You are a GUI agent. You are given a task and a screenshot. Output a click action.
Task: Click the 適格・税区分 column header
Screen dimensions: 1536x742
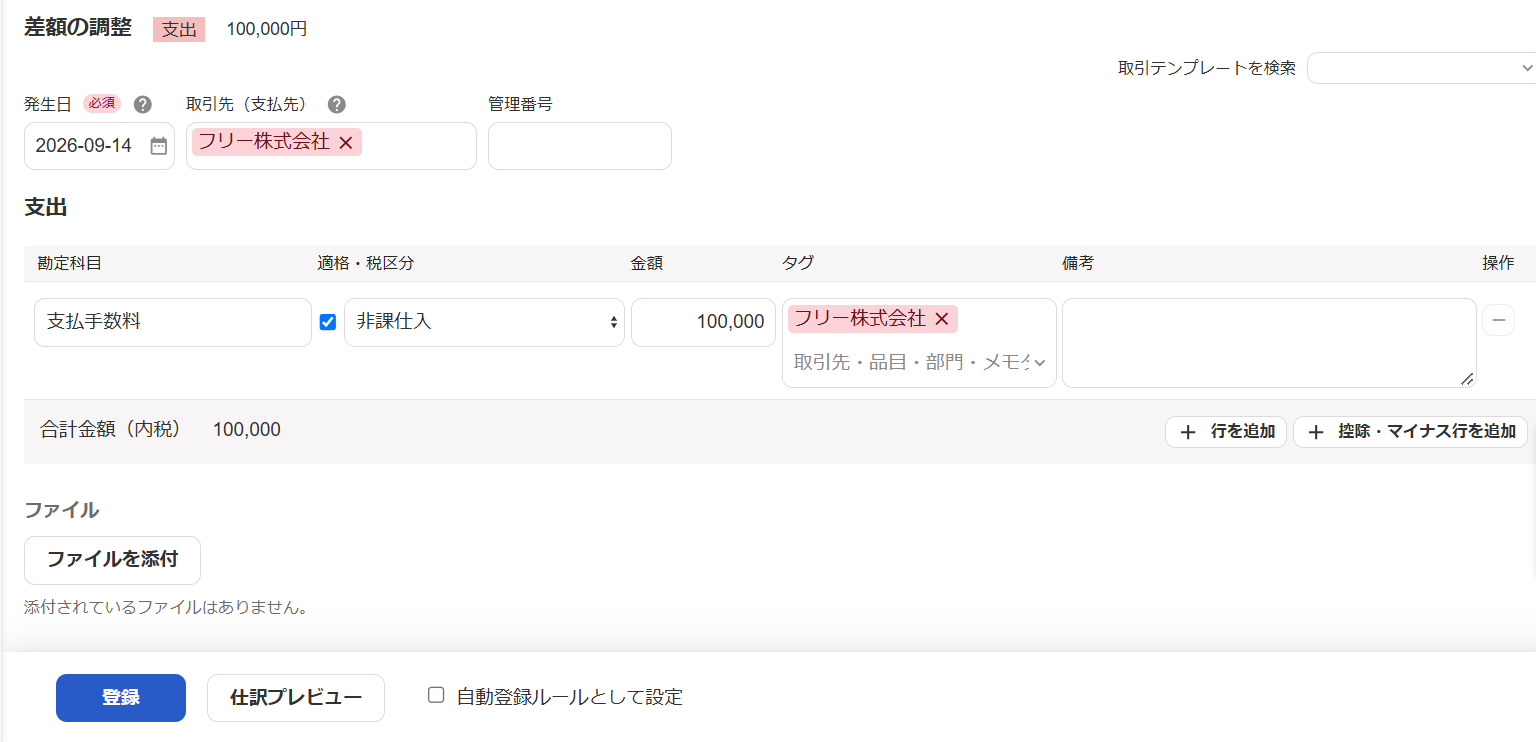click(366, 263)
